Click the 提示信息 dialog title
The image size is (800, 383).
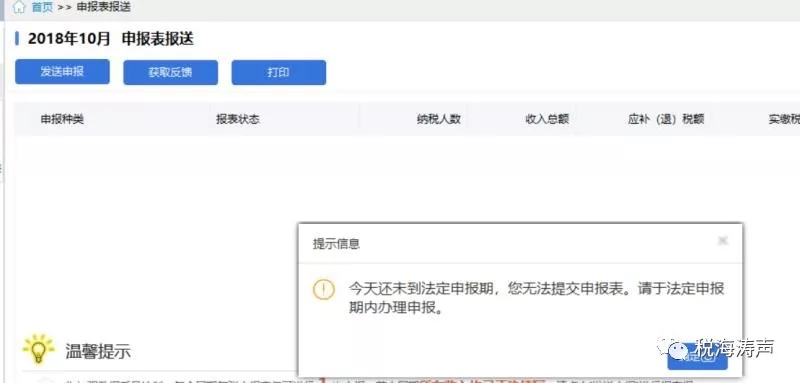(336, 244)
